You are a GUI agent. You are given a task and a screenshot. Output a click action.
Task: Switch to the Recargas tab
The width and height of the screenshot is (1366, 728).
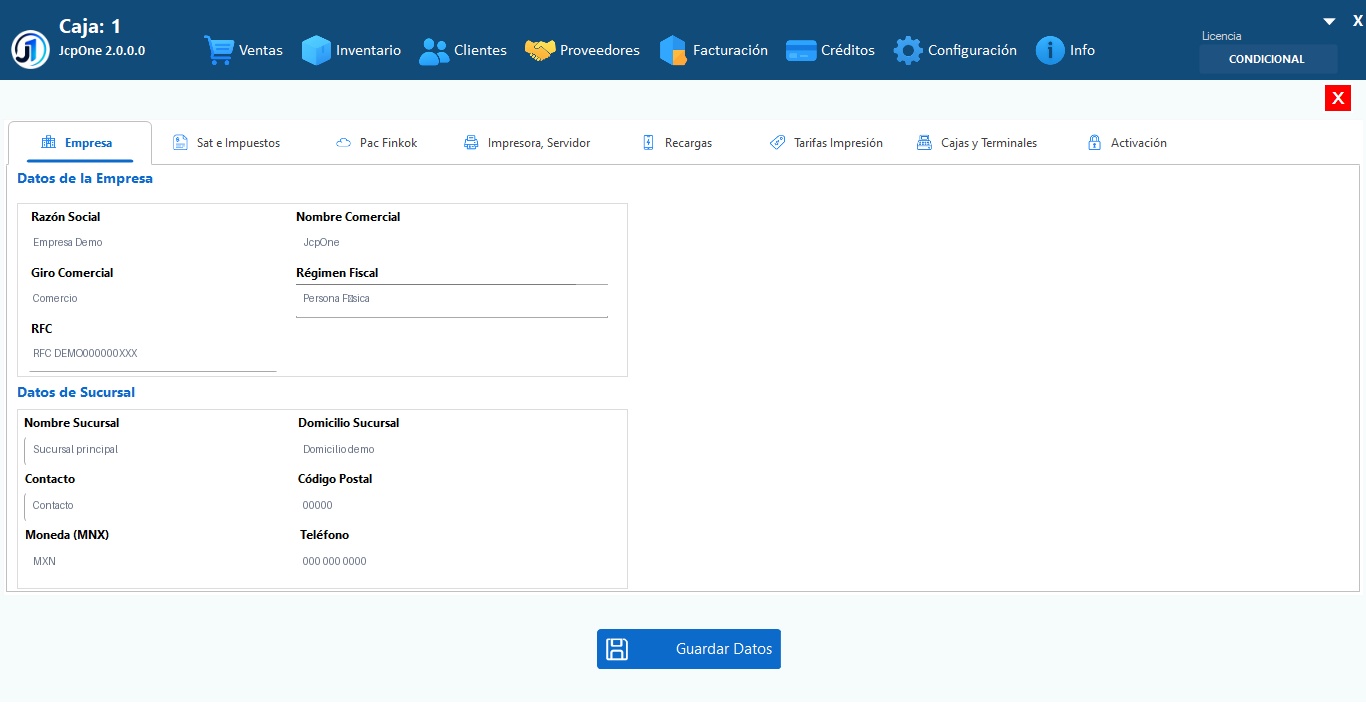click(677, 143)
